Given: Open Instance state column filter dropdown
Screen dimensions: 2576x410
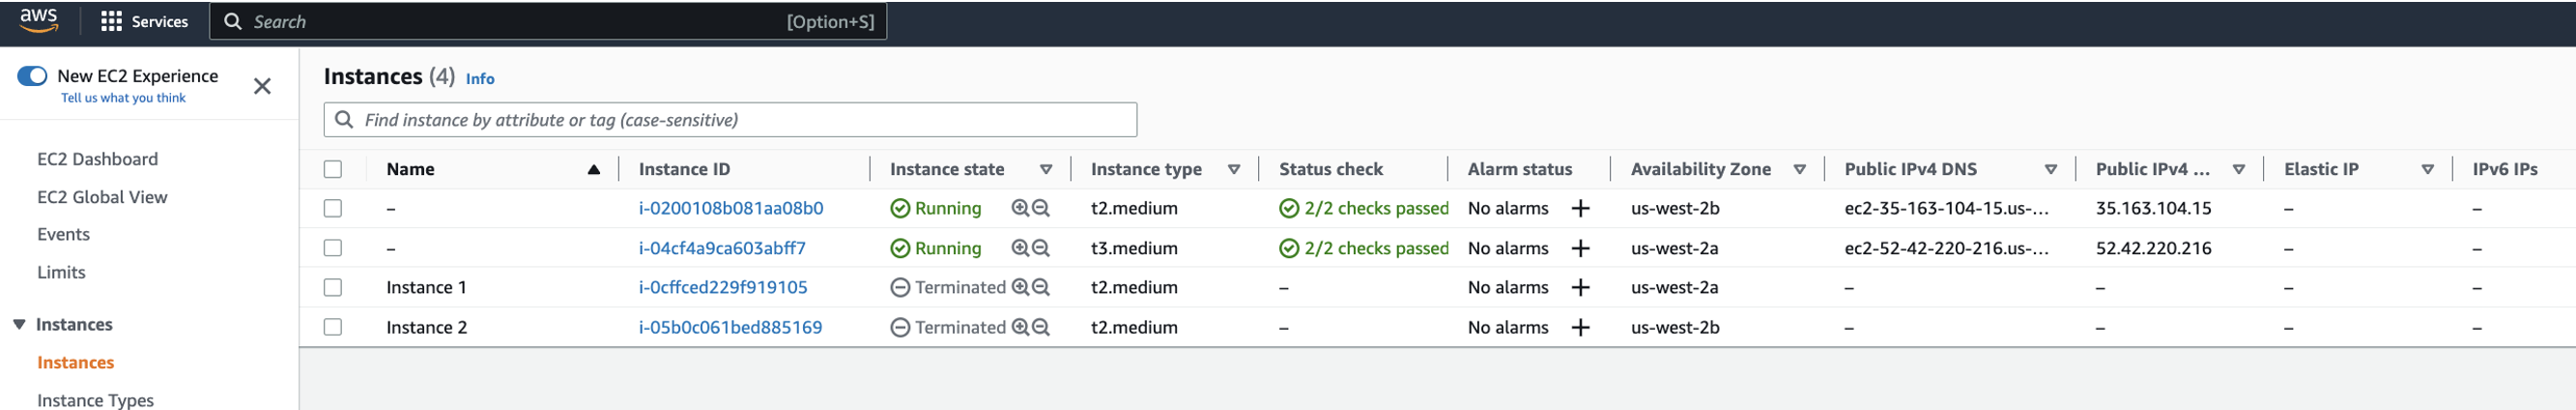Looking at the screenshot, I should tap(1046, 170).
